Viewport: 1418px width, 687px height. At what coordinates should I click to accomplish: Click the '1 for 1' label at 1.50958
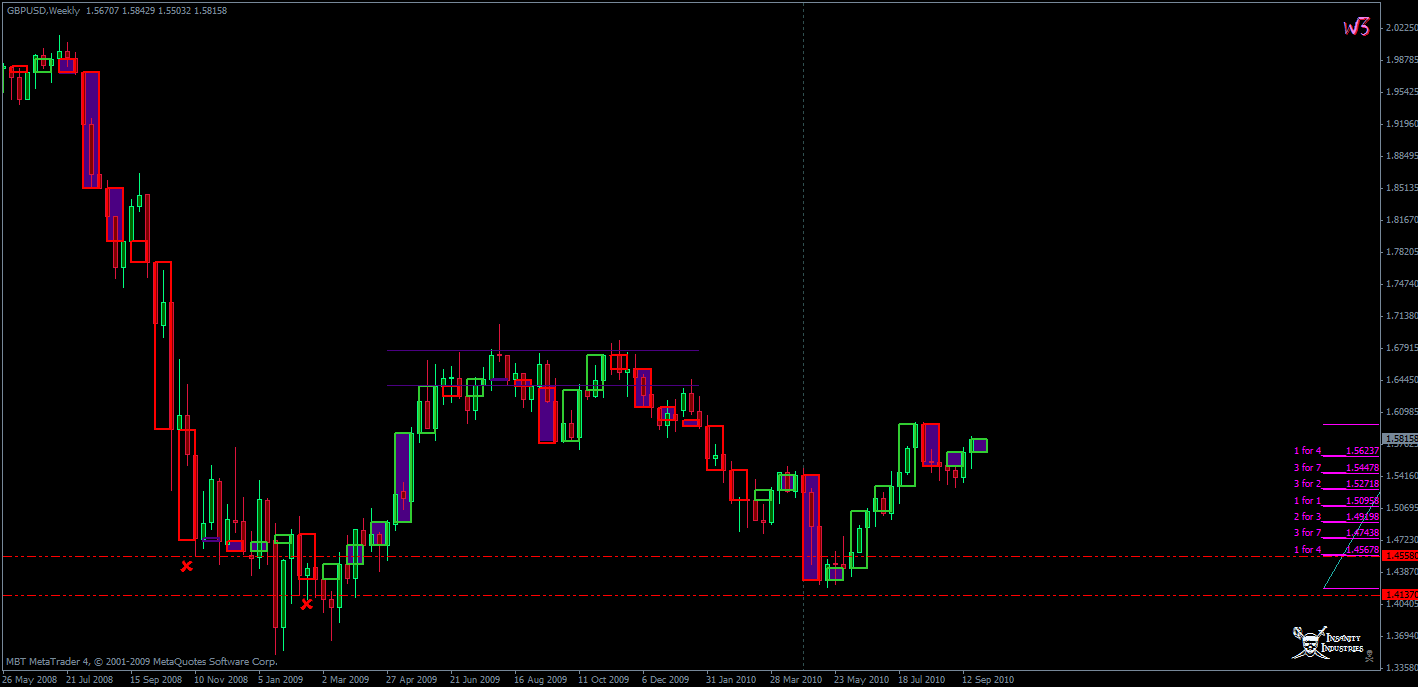tap(1307, 500)
